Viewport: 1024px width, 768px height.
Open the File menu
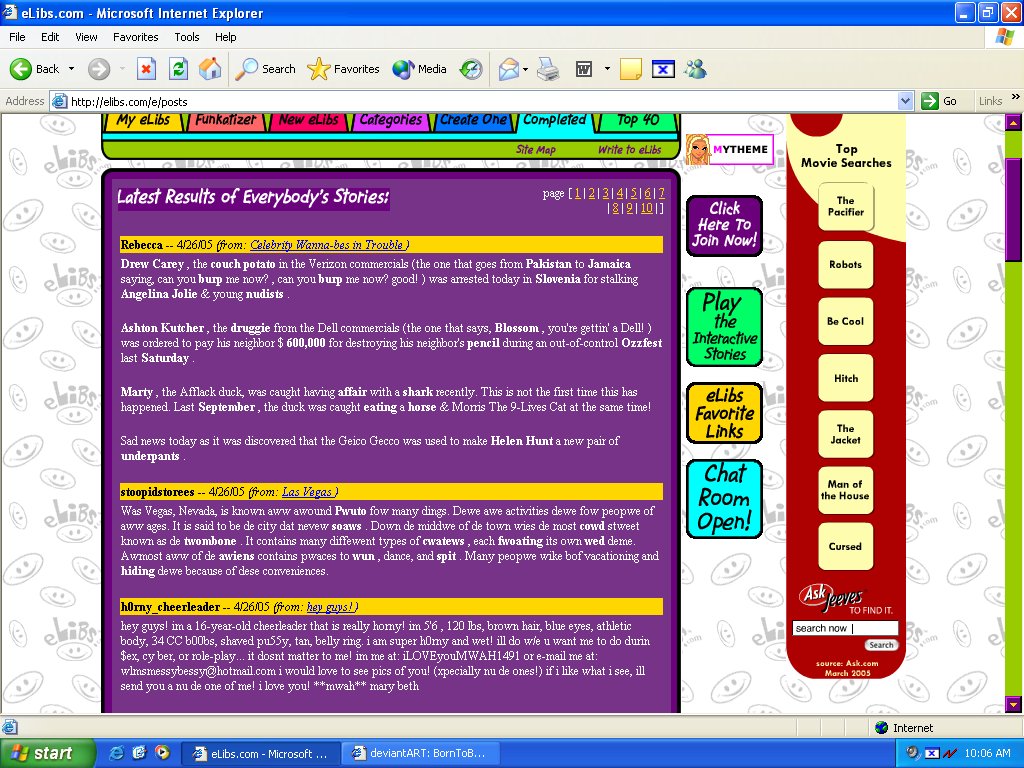pos(17,37)
